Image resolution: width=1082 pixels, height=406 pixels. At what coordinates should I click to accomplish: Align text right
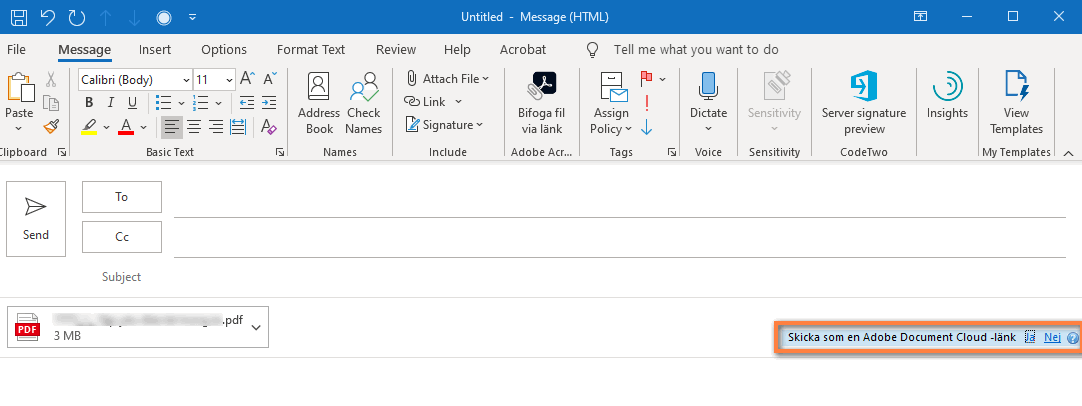click(x=216, y=127)
